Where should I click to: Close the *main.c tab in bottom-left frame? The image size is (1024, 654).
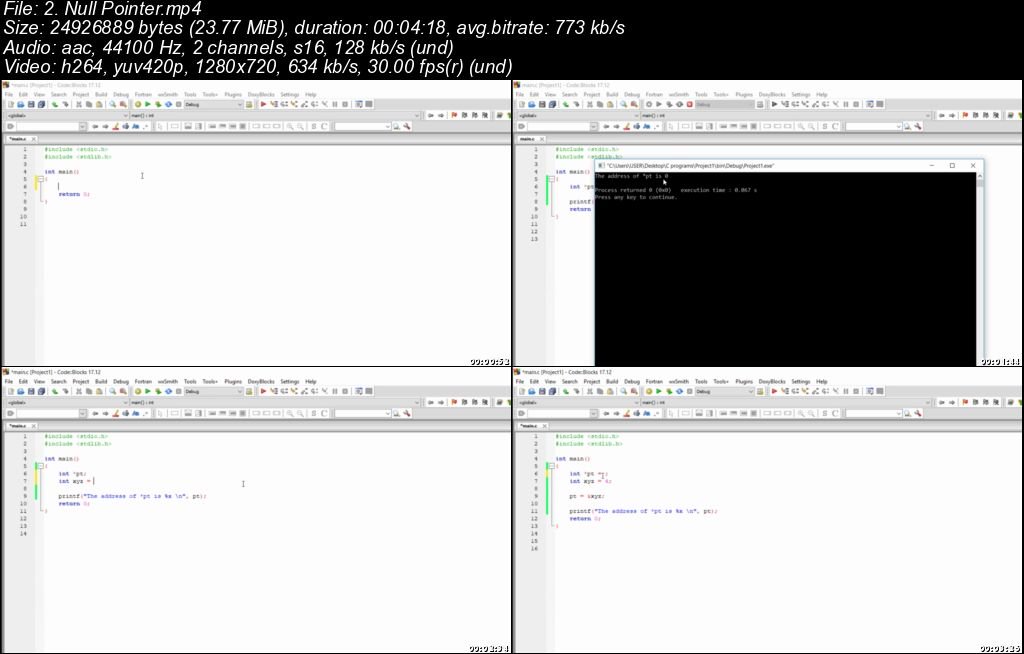pos(33,426)
